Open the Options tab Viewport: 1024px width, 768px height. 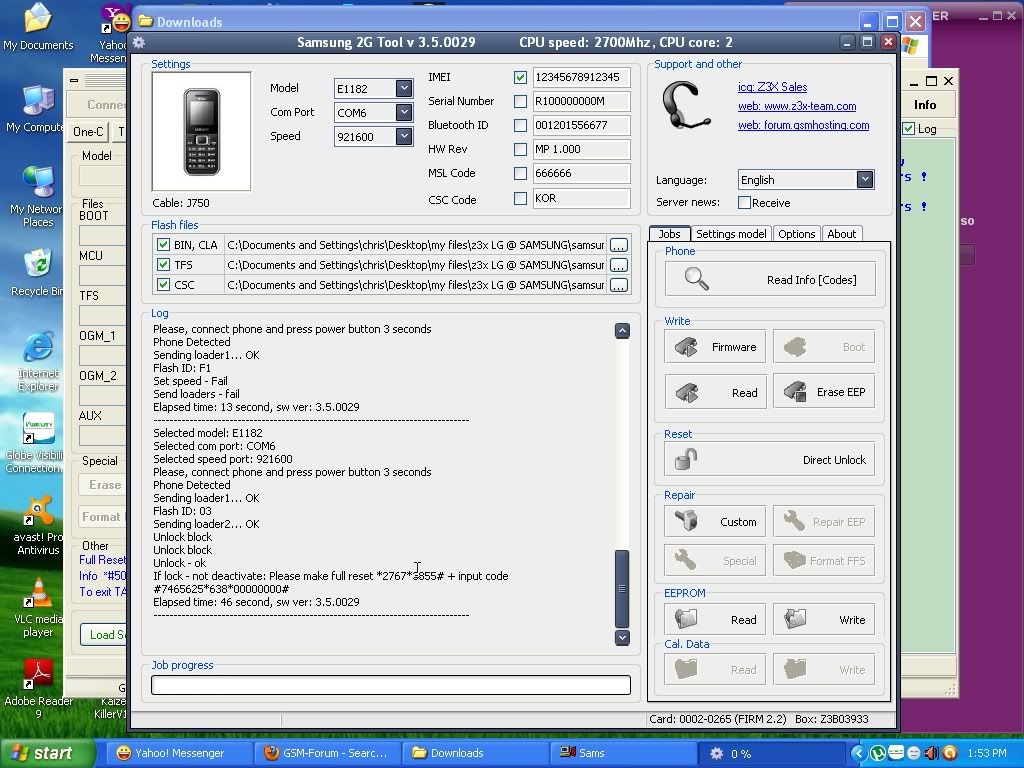click(797, 234)
